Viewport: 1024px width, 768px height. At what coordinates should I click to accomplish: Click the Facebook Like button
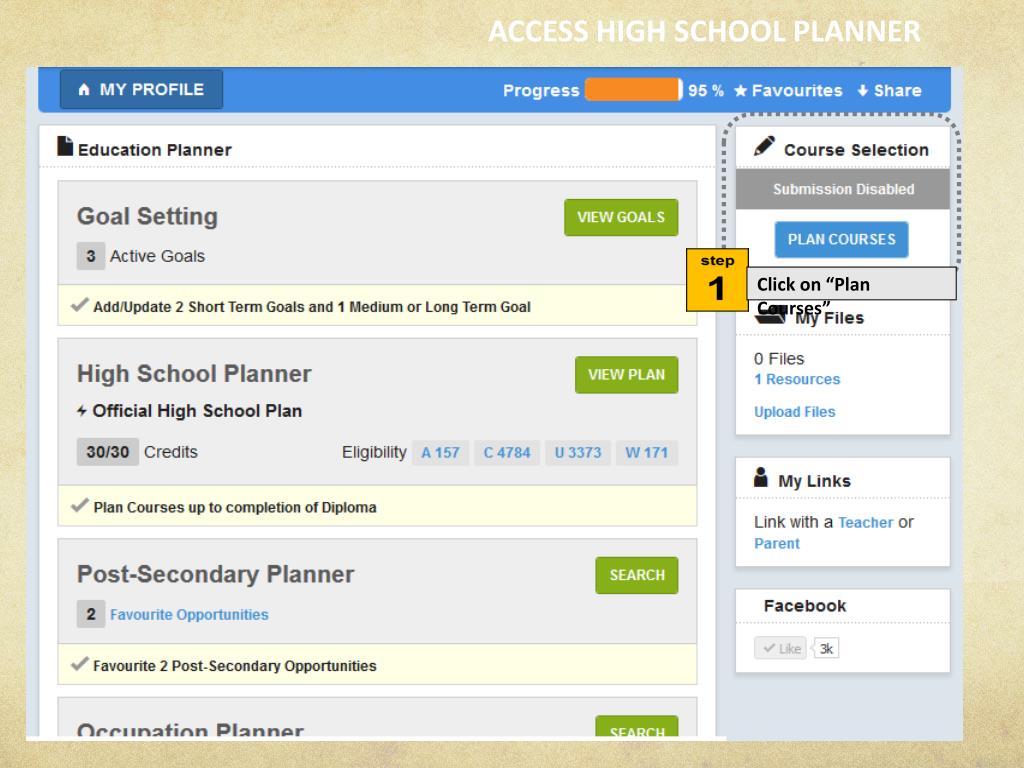pyautogui.click(x=780, y=648)
